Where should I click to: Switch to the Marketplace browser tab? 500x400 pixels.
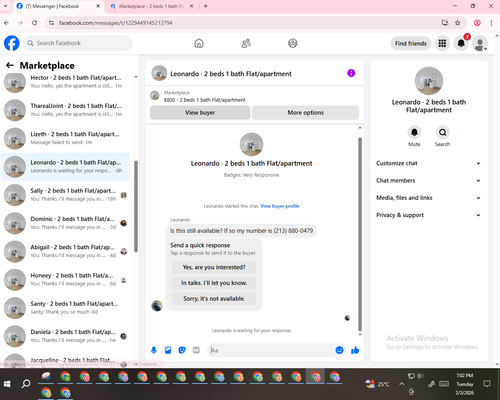tap(152, 6)
